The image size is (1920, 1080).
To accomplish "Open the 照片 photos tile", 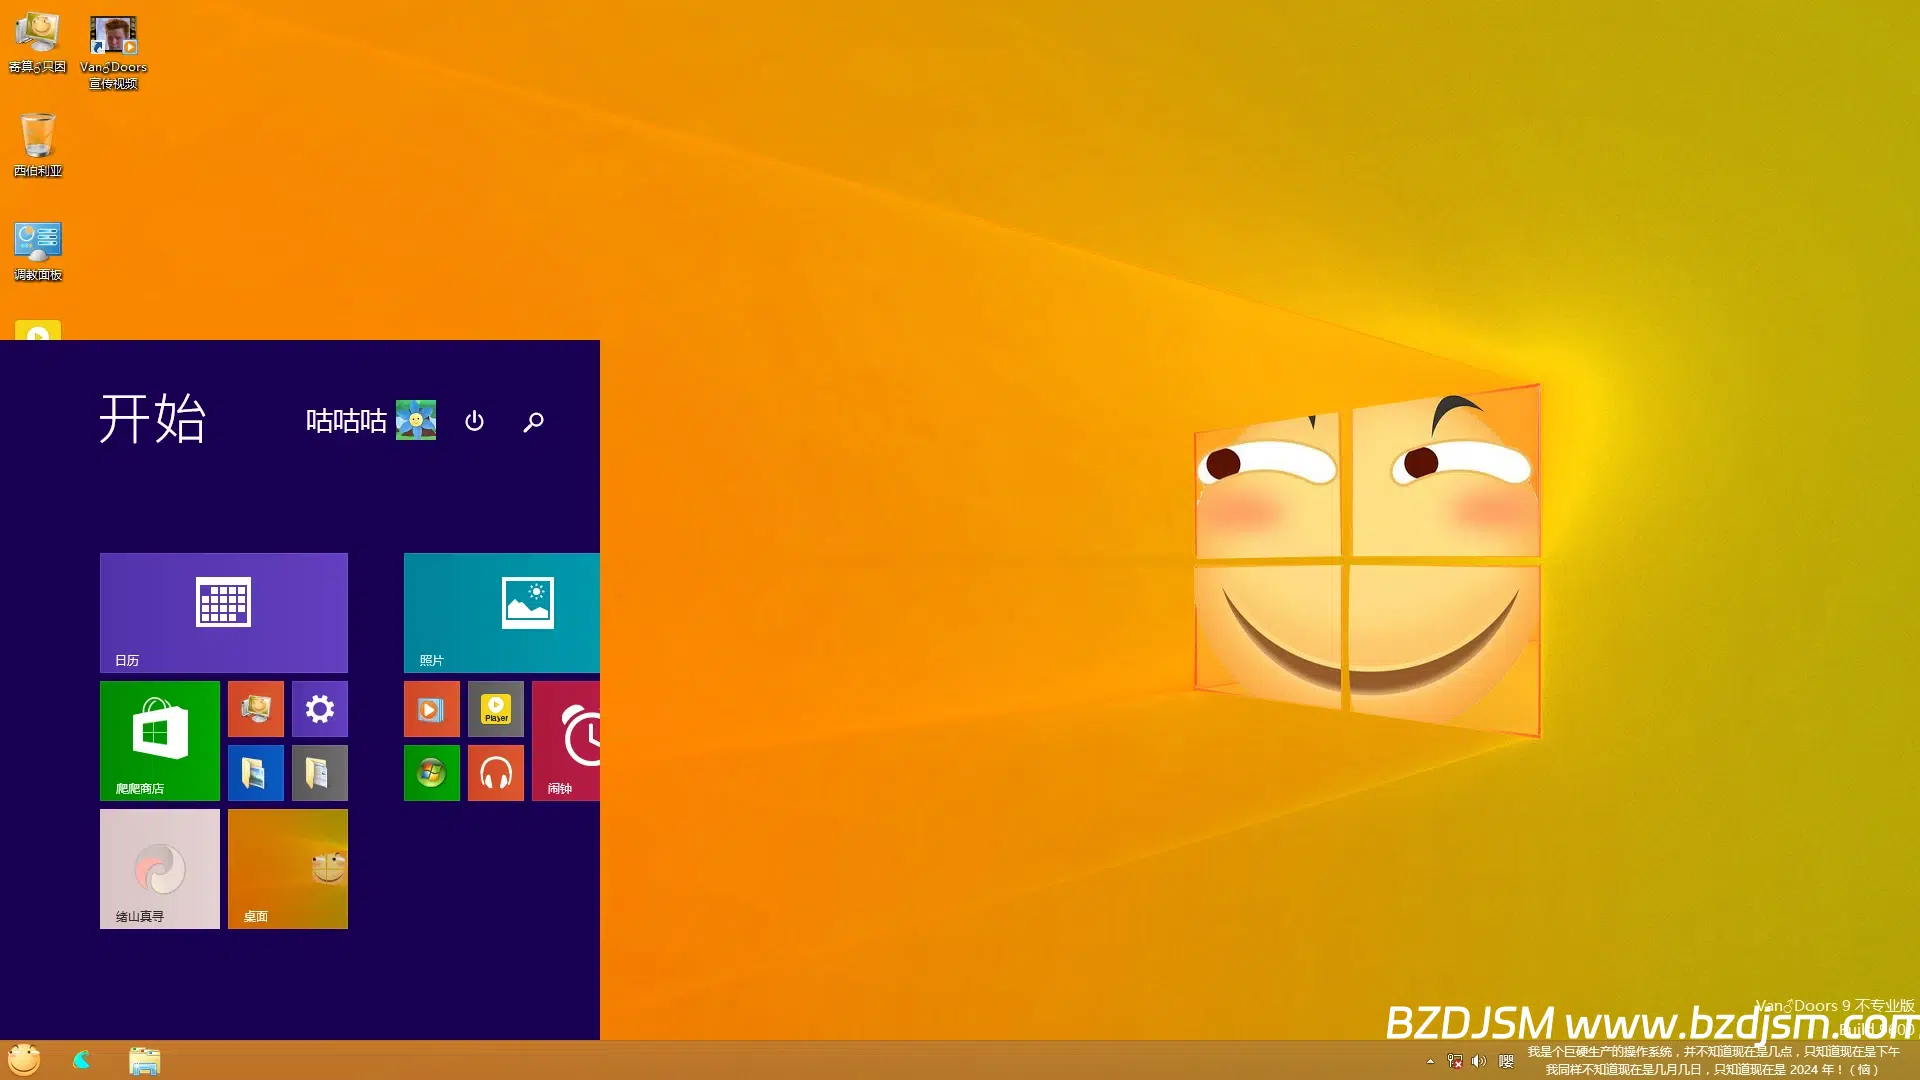I will (x=502, y=613).
